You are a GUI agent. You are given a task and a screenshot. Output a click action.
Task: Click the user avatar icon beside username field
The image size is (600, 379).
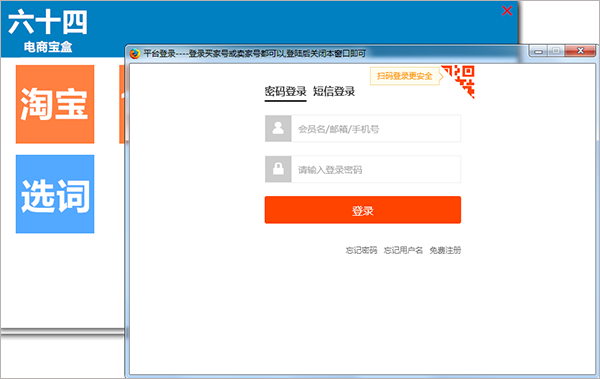point(278,129)
